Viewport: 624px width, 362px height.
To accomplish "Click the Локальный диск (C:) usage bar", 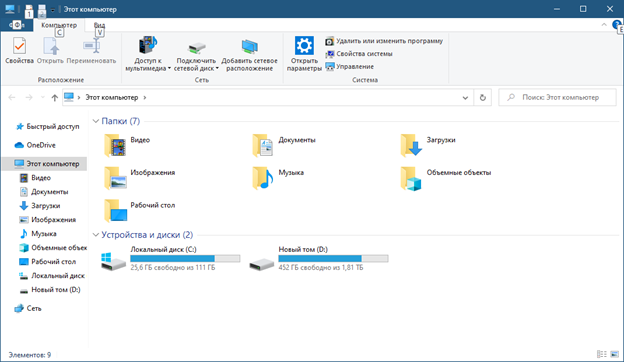I will (185, 259).
